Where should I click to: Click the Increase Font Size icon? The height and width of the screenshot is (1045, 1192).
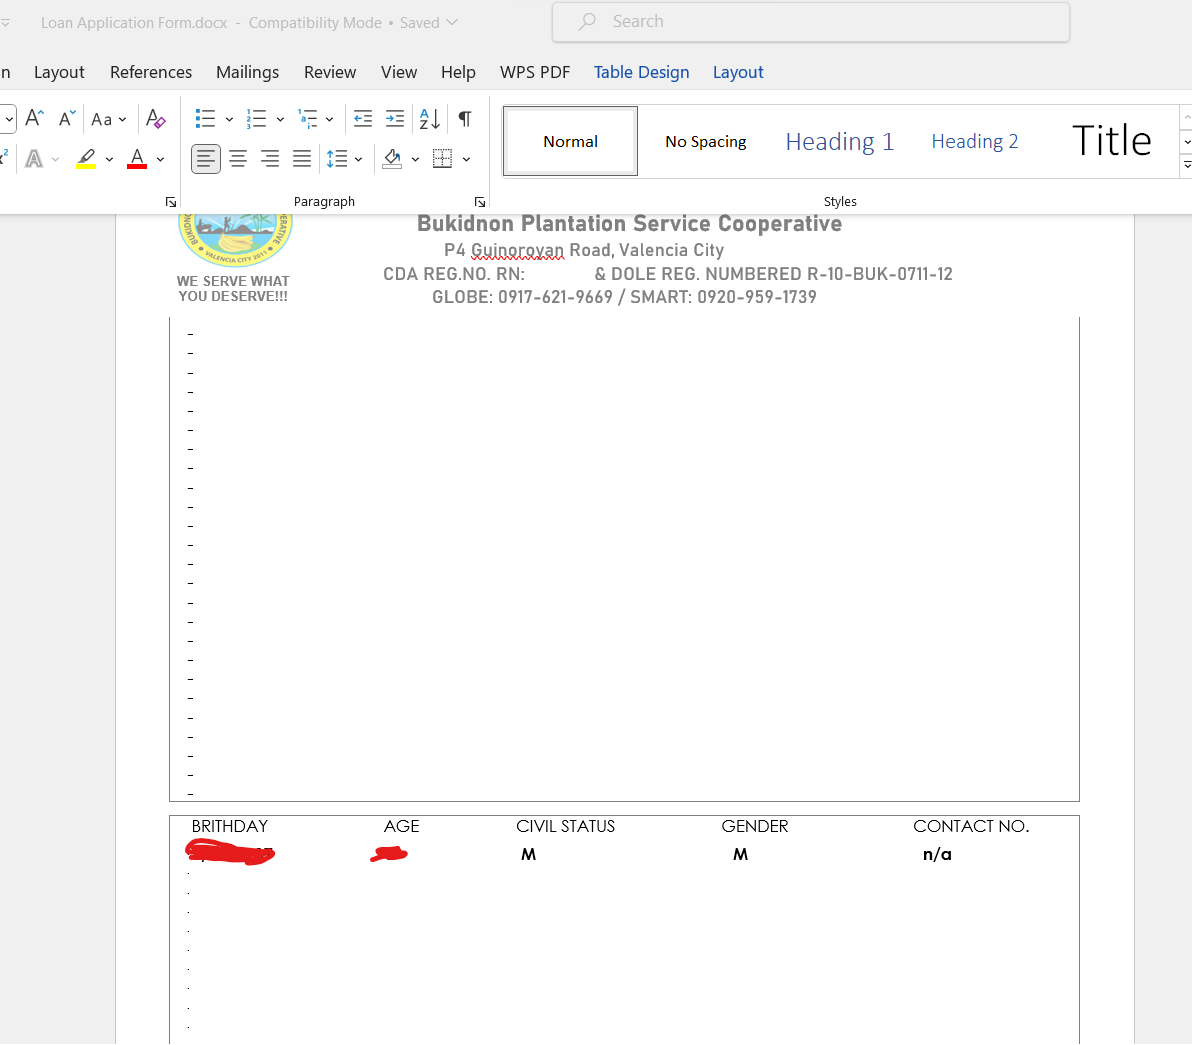(x=34, y=119)
